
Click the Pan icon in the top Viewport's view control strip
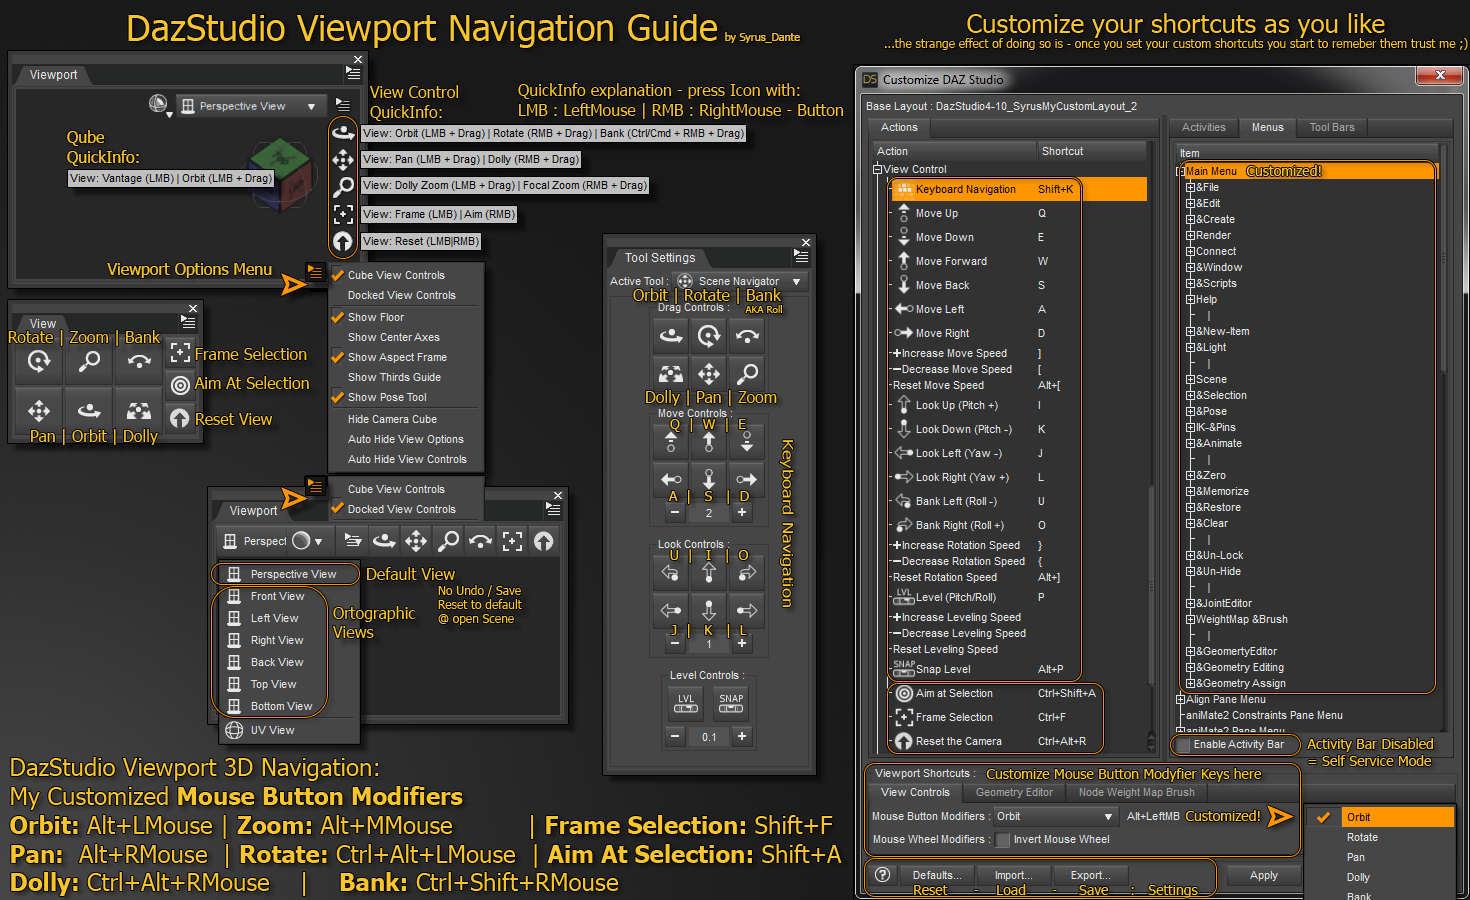[x=343, y=160]
